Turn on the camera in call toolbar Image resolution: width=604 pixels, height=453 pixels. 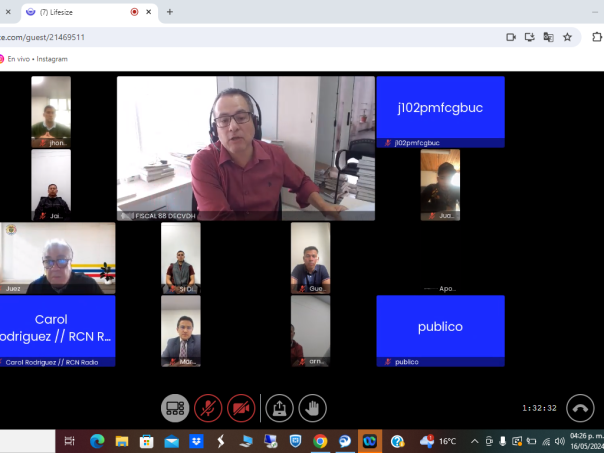click(x=240, y=407)
